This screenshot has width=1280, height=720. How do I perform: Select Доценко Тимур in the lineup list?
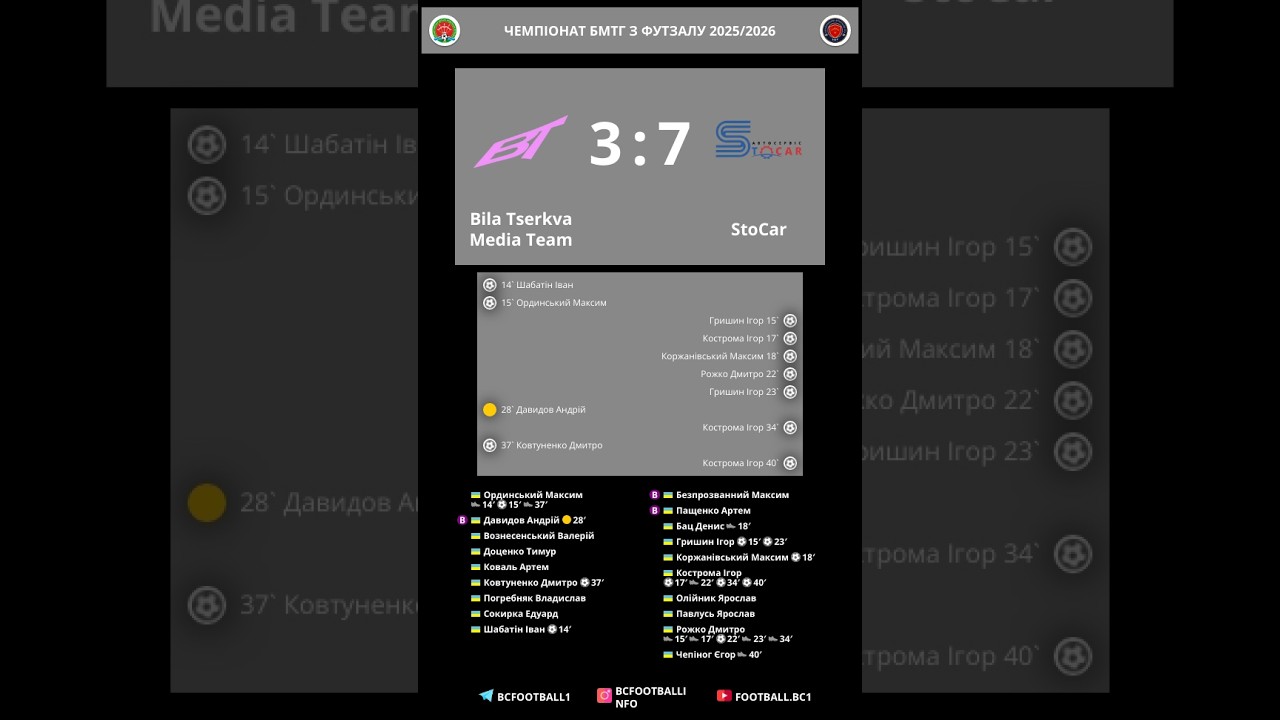coord(520,552)
